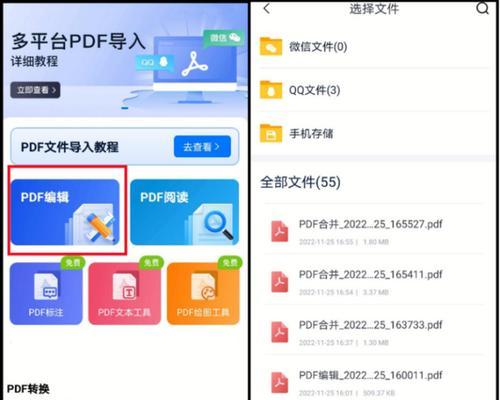The height and width of the screenshot is (400, 500).
Task: Click the phone storage folder icon
Action: (271, 133)
